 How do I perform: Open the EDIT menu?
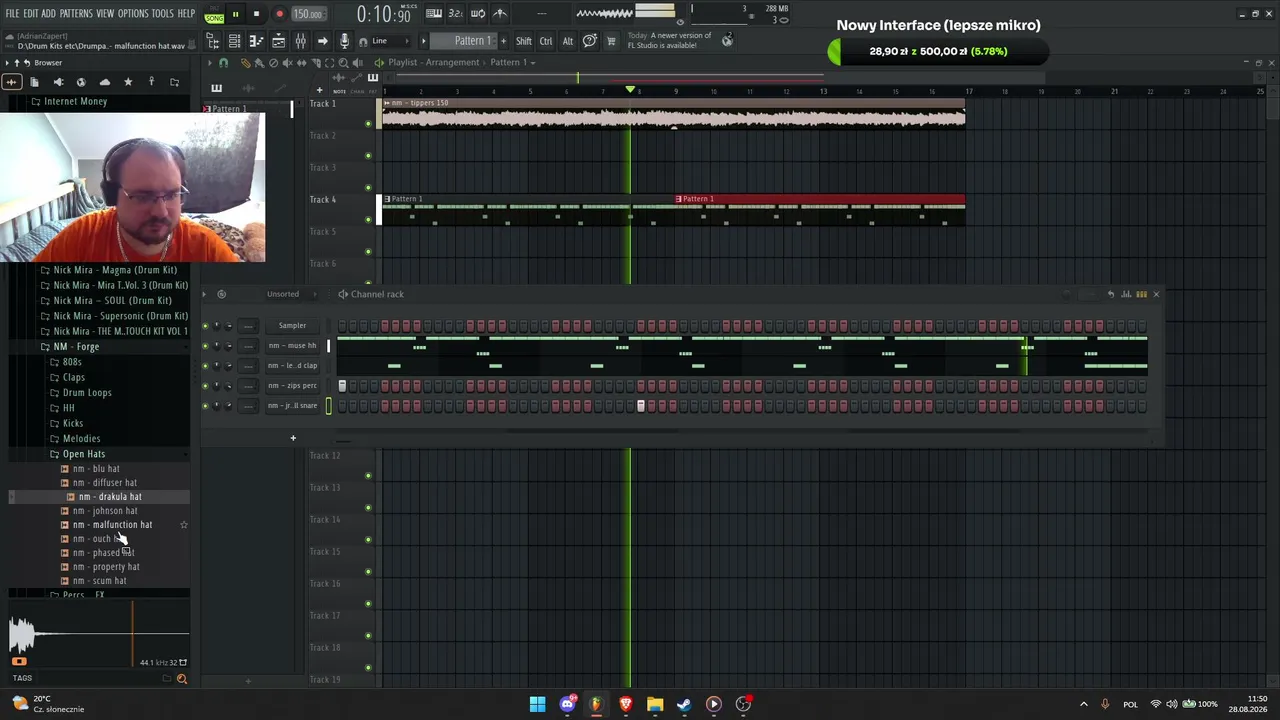(x=32, y=14)
